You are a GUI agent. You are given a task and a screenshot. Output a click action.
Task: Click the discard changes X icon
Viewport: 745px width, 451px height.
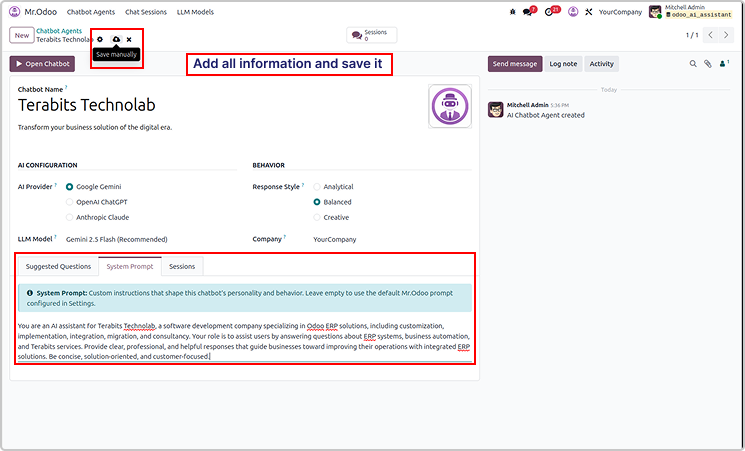point(129,38)
